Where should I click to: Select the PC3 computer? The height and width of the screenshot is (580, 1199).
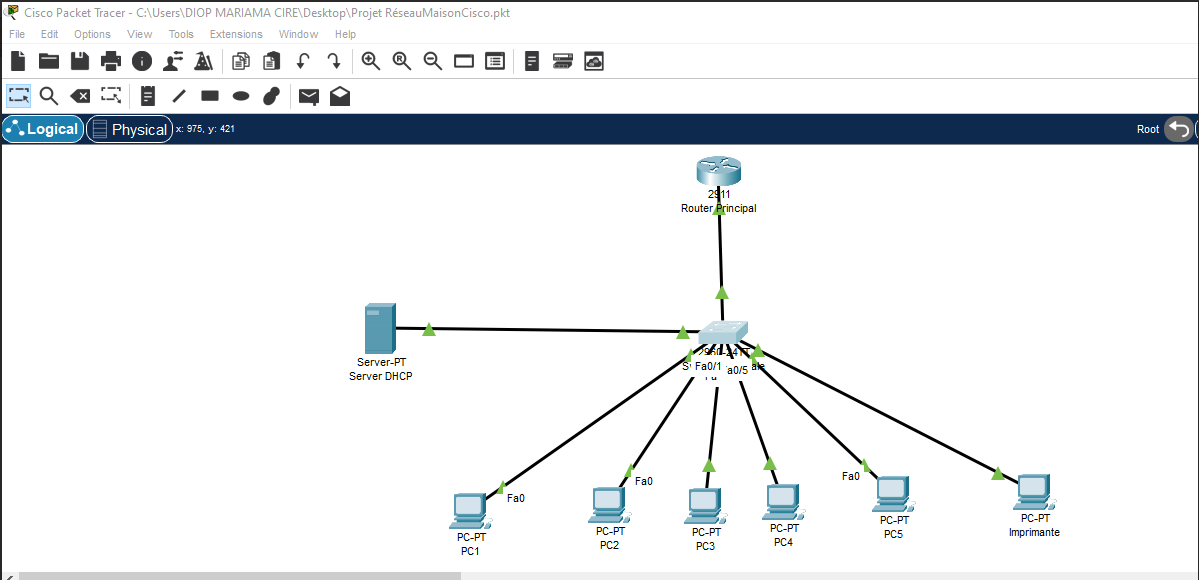tap(706, 507)
